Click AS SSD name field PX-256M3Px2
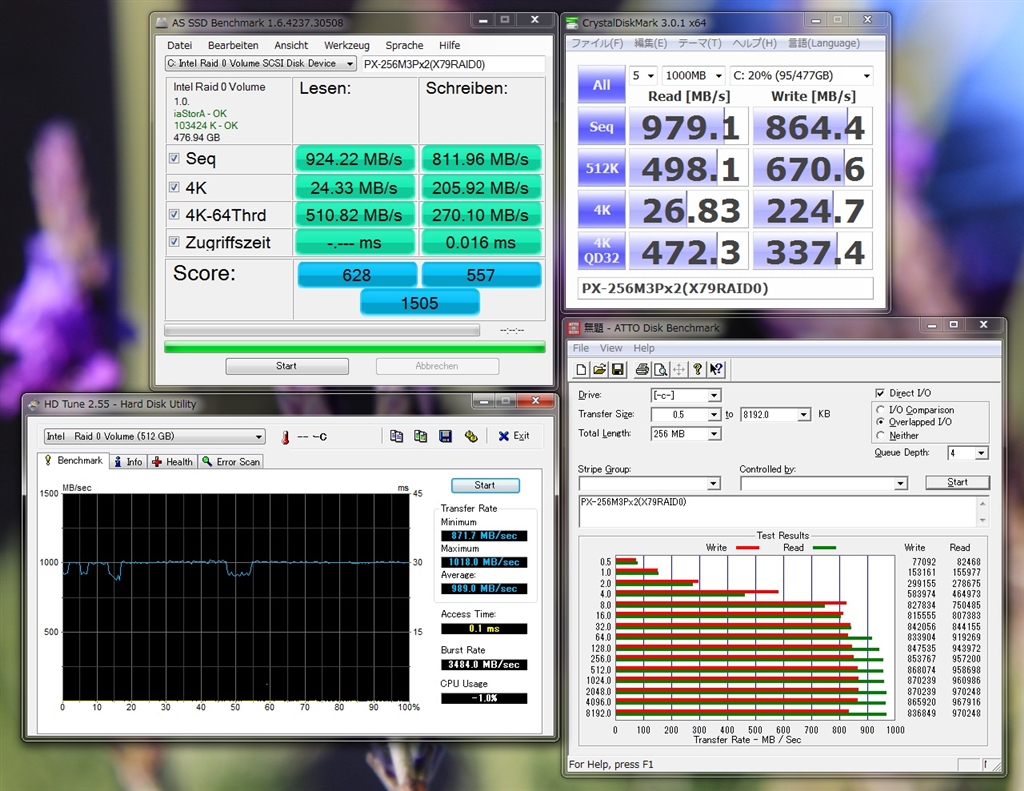Screen dimensions: 1024x791 coord(453,64)
